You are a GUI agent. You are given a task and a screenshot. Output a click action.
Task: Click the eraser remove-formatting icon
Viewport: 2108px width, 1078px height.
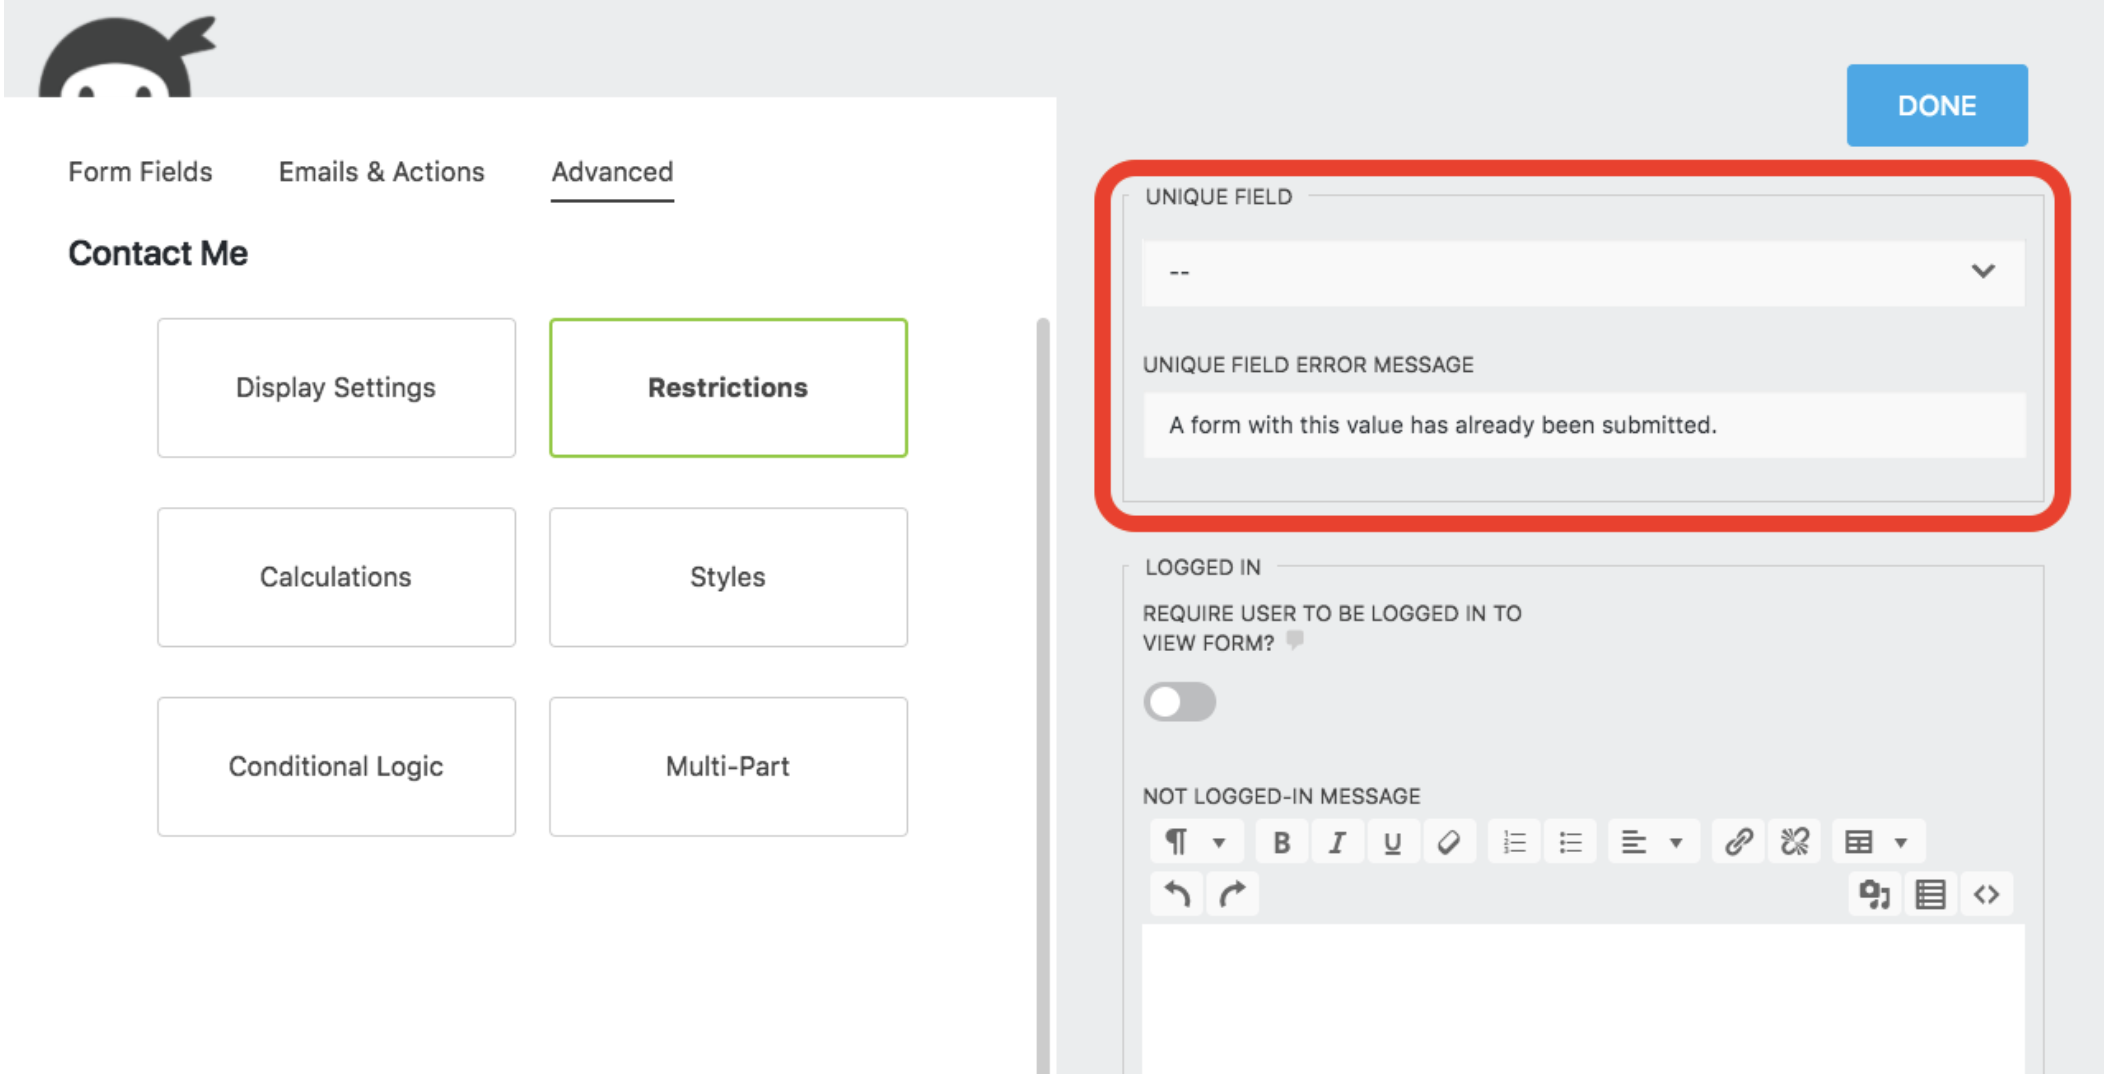pyautogui.click(x=1448, y=843)
